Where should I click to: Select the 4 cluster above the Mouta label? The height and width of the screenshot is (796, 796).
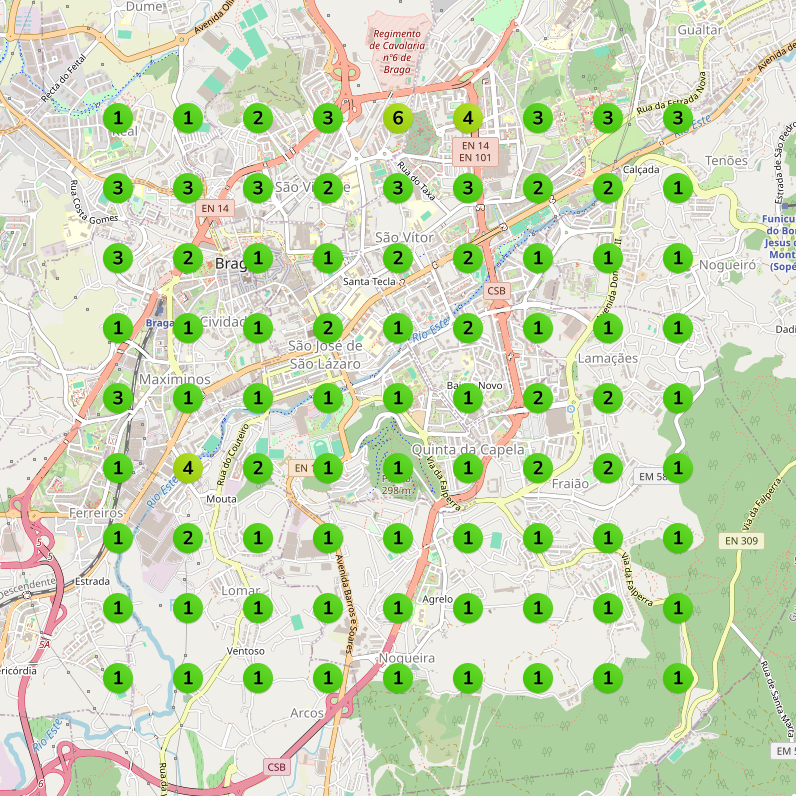tap(188, 468)
